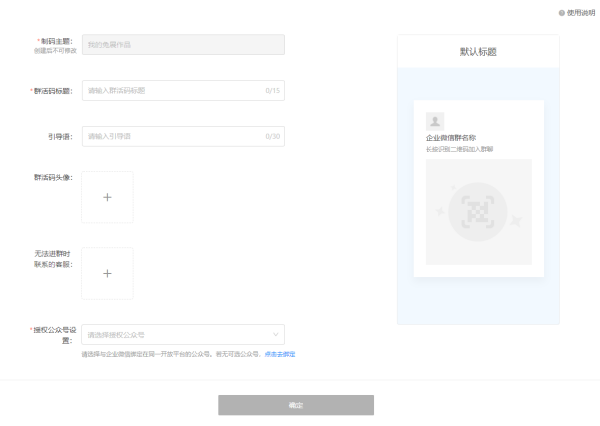Click the 企业微信群名称 preview text
Viewport: 600px width, 426px height.
(451, 138)
